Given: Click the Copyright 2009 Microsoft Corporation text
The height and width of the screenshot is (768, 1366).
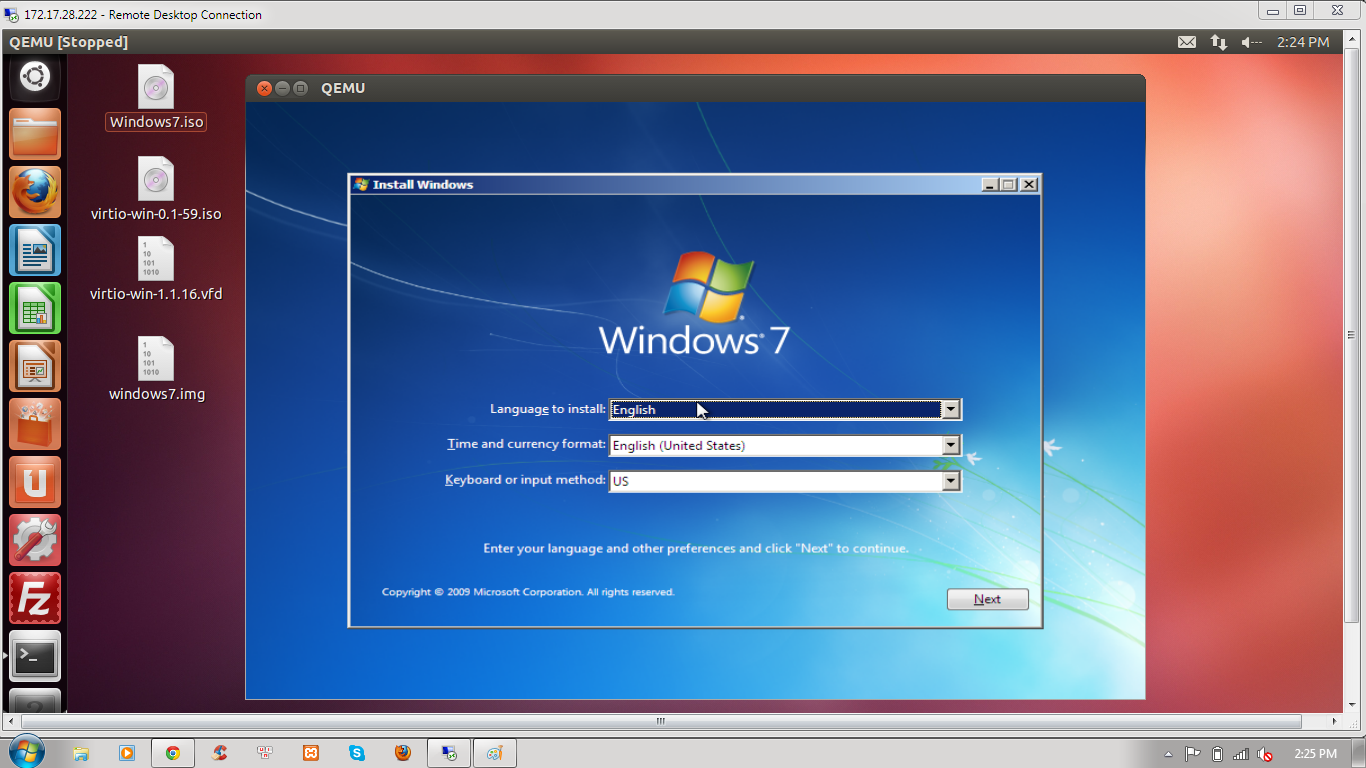Looking at the screenshot, I should [528, 592].
